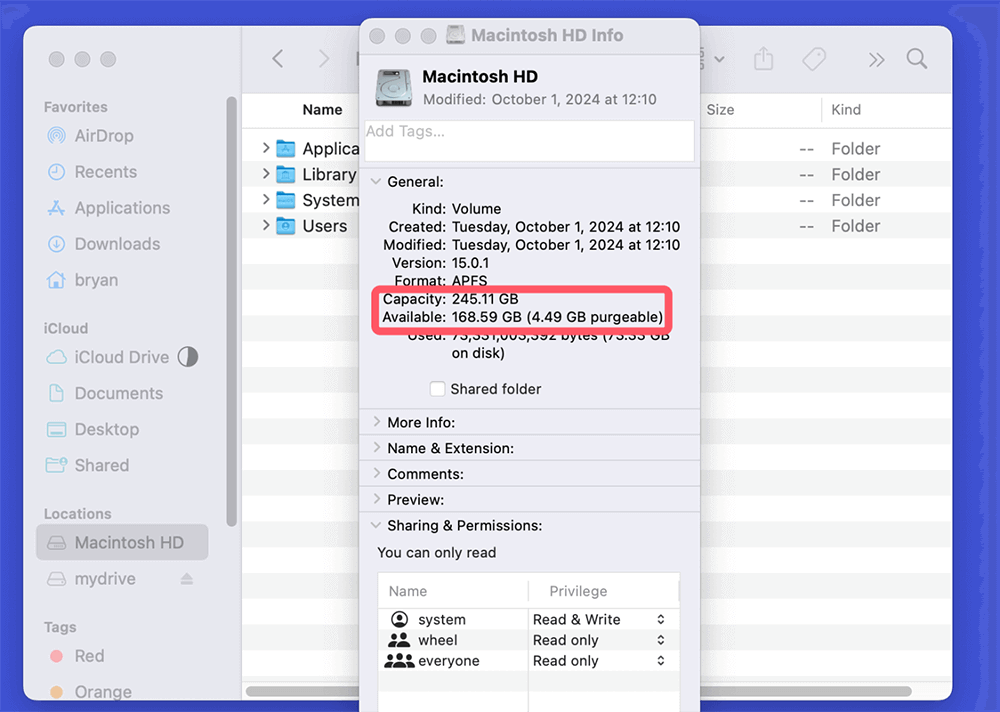Select Recents in the sidebar
This screenshot has height=712, width=1000.
point(105,172)
